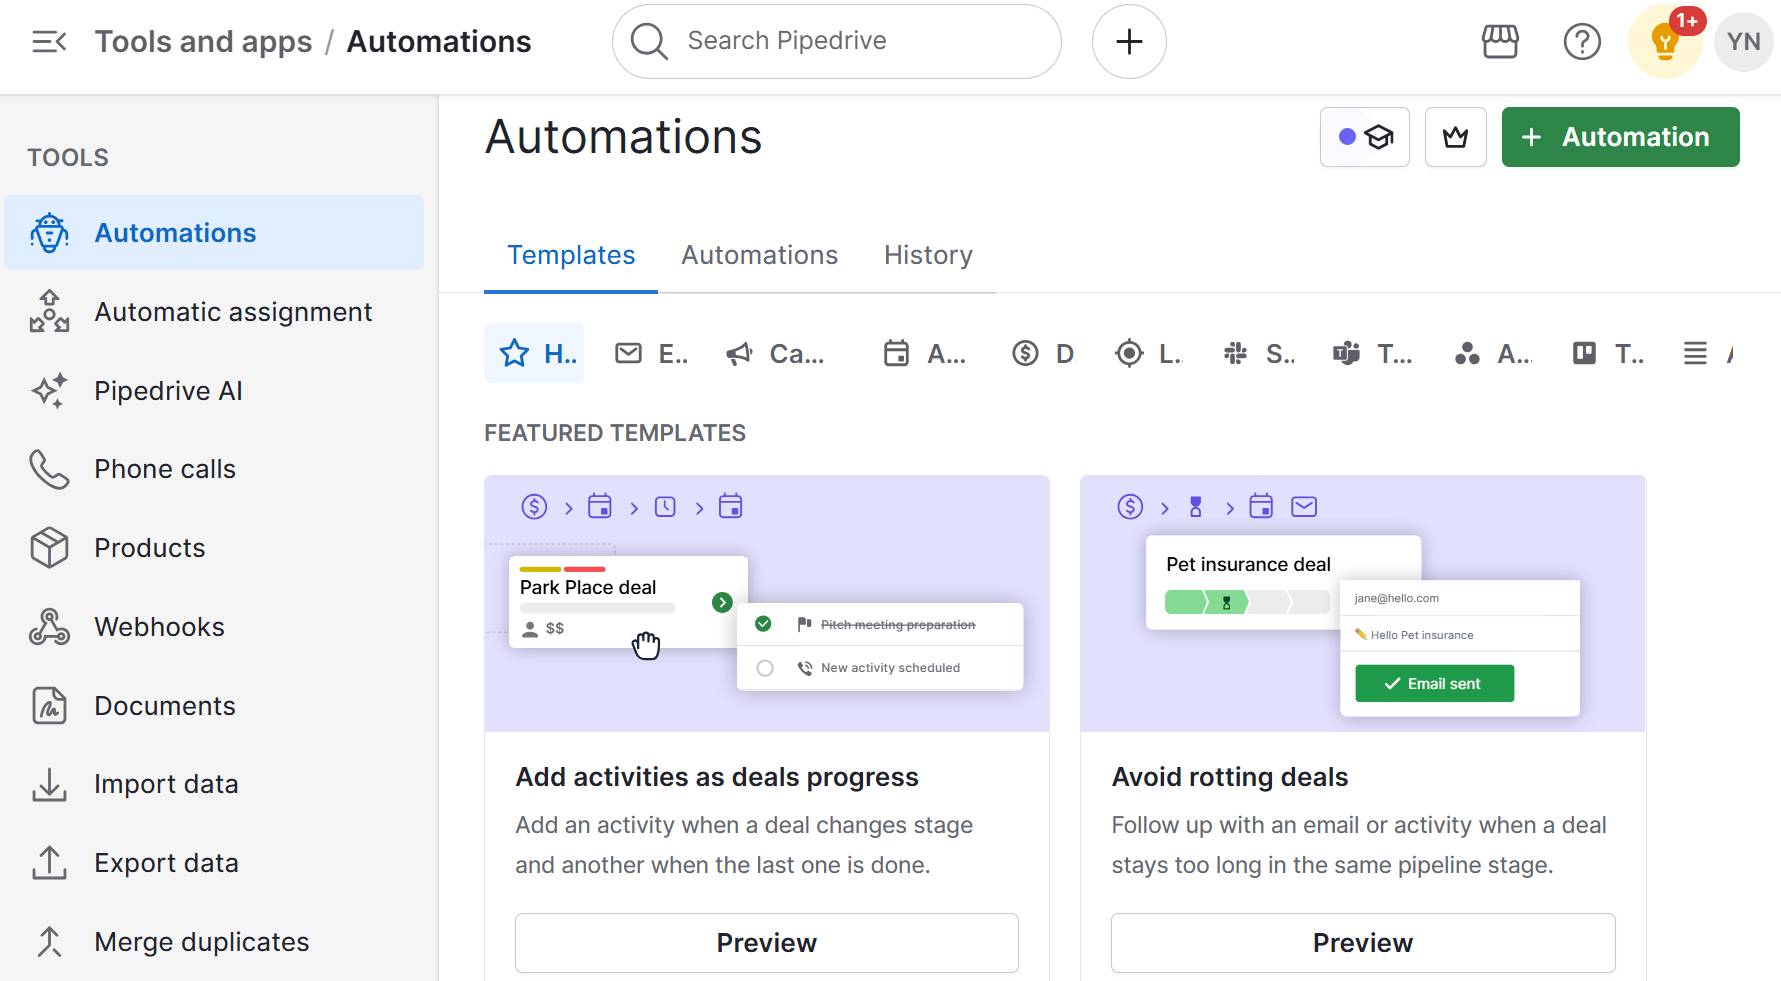The image size is (1781, 981).
Task: Open the Automations sidebar item
Action: click(214, 233)
